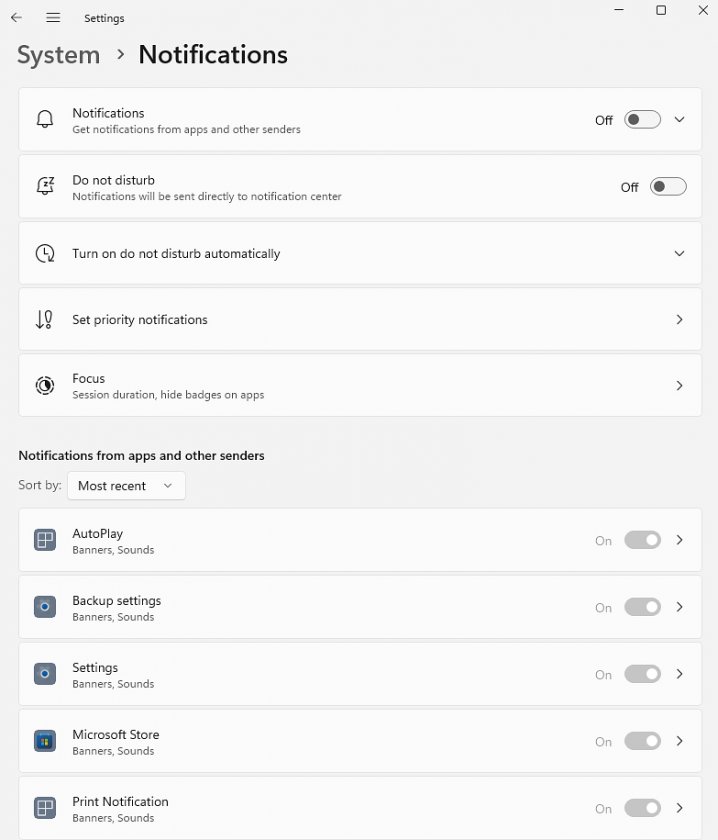Image resolution: width=718 pixels, height=840 pixels.
Task: Click the Print Notification app icon
Action: 45,808
